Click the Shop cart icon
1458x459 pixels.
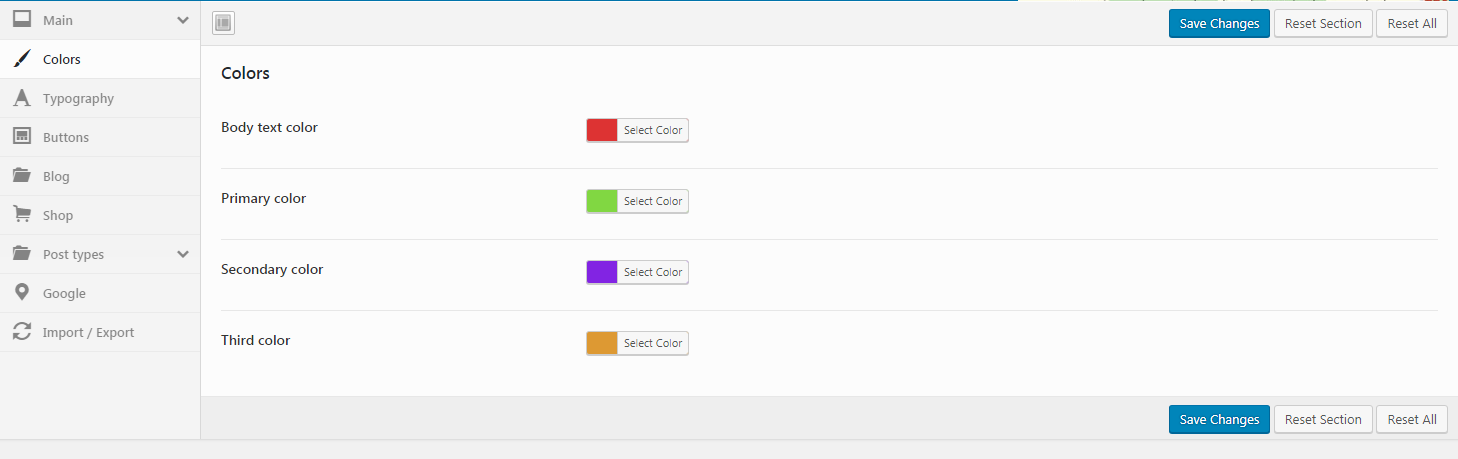click(x=22, y=215)
